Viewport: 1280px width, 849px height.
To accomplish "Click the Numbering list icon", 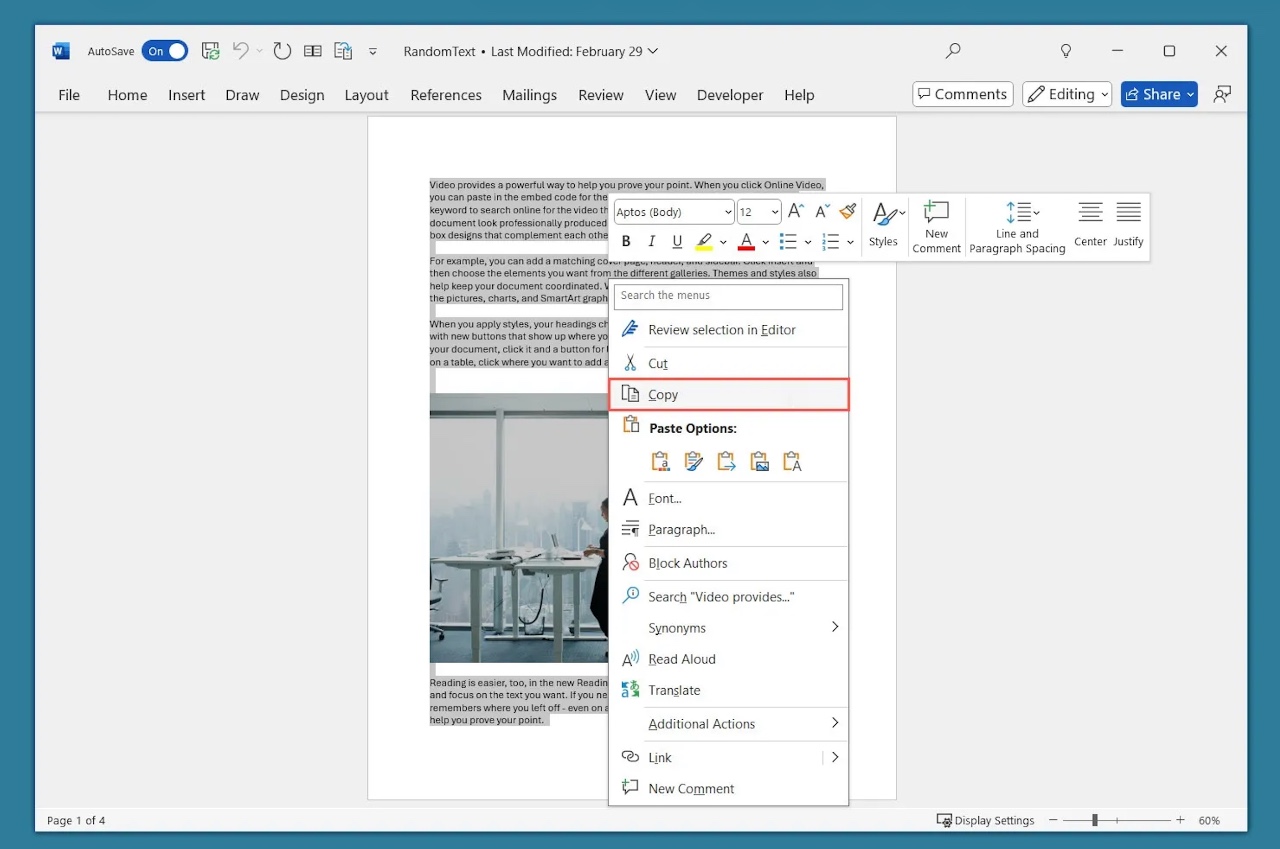I will pyautogui.click(x=830, y=241).
